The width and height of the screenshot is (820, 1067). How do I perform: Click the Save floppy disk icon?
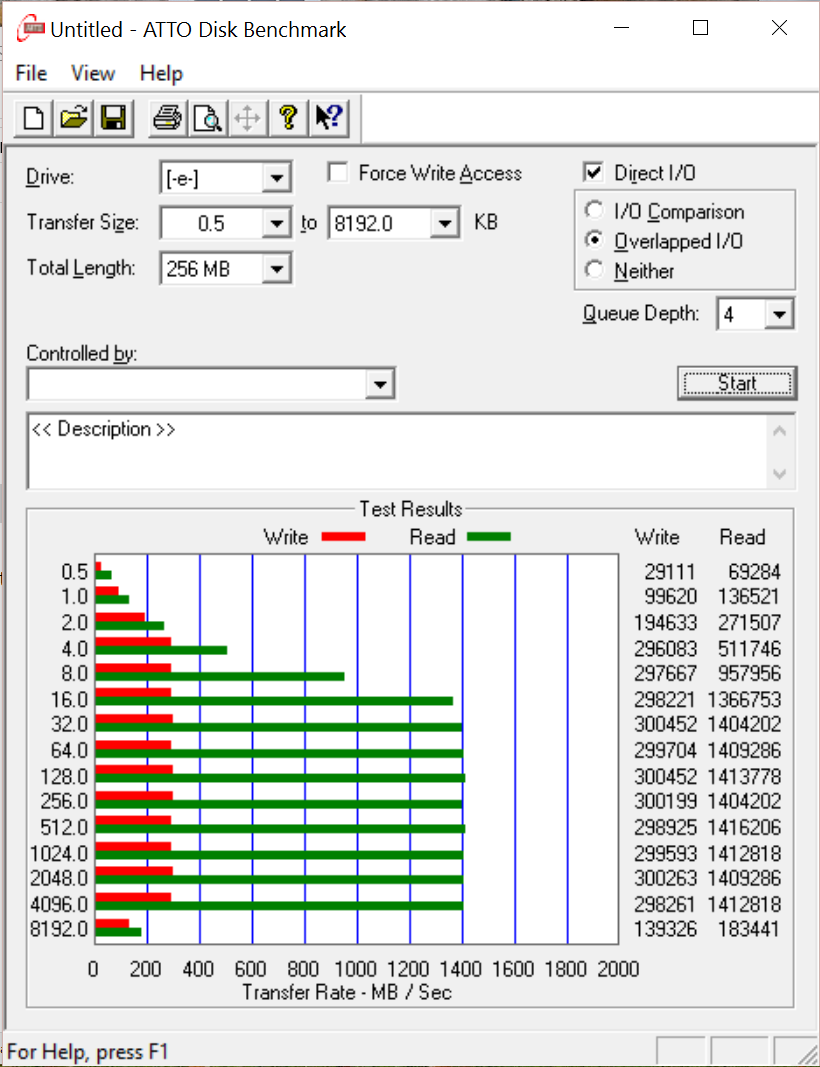pos(112,119)
